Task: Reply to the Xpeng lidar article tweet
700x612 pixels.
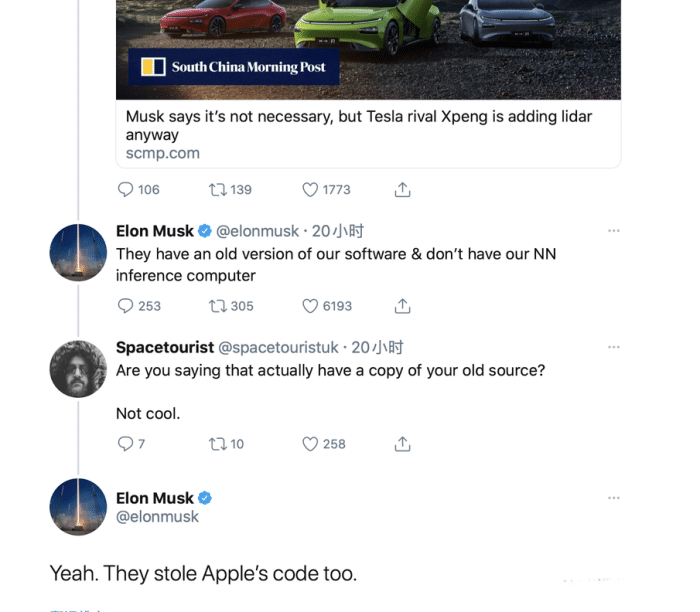Action: 125,190
